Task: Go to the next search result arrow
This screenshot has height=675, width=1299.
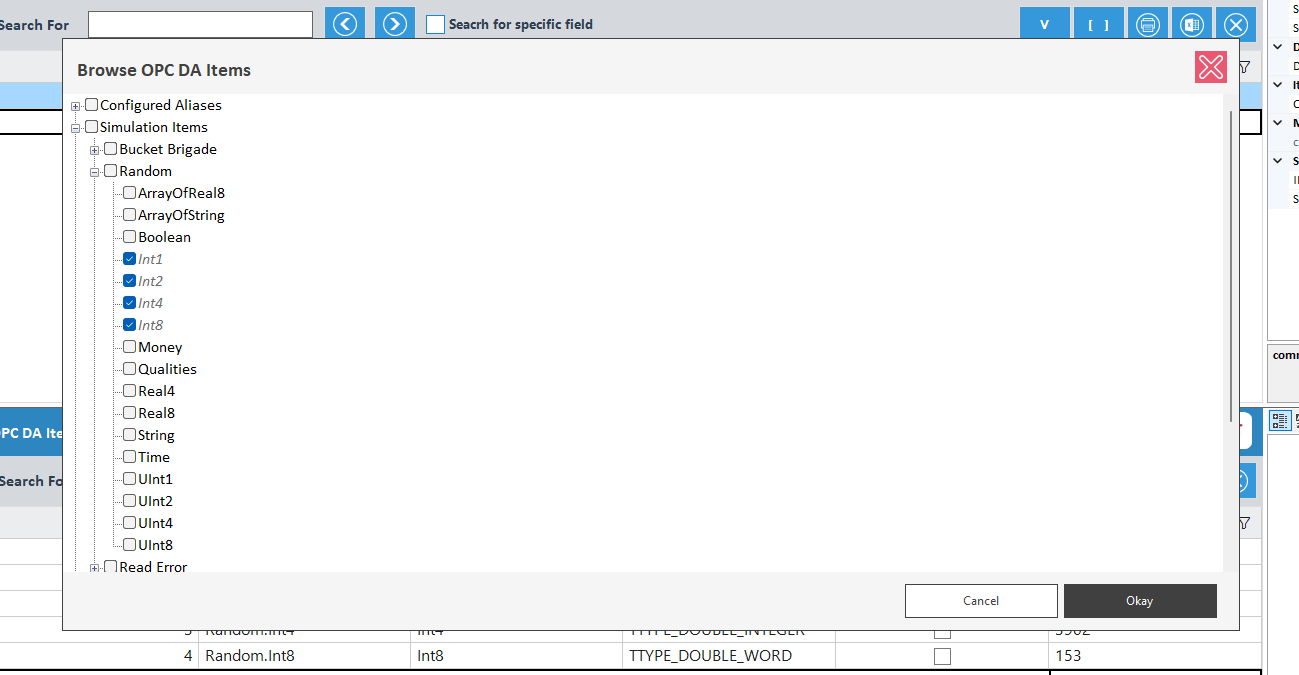Action: click(x=395, y=24)
